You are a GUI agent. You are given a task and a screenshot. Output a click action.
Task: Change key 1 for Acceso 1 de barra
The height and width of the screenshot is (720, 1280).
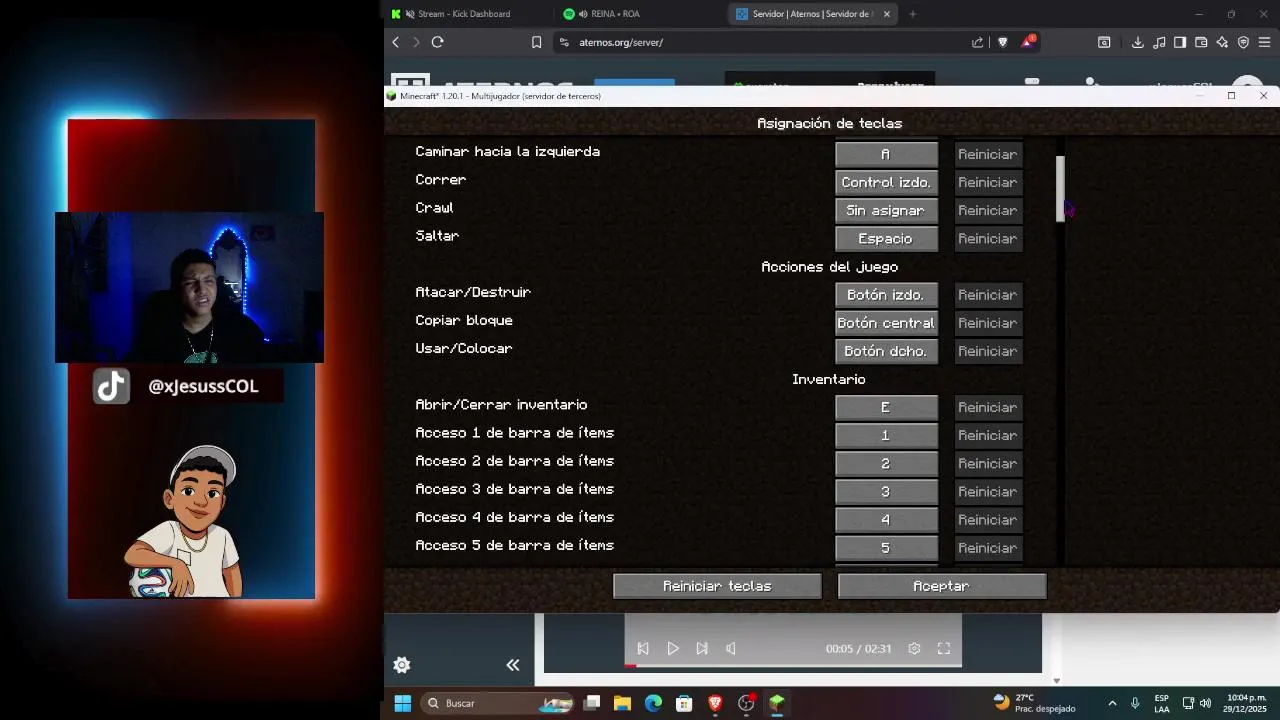[886, 435]
